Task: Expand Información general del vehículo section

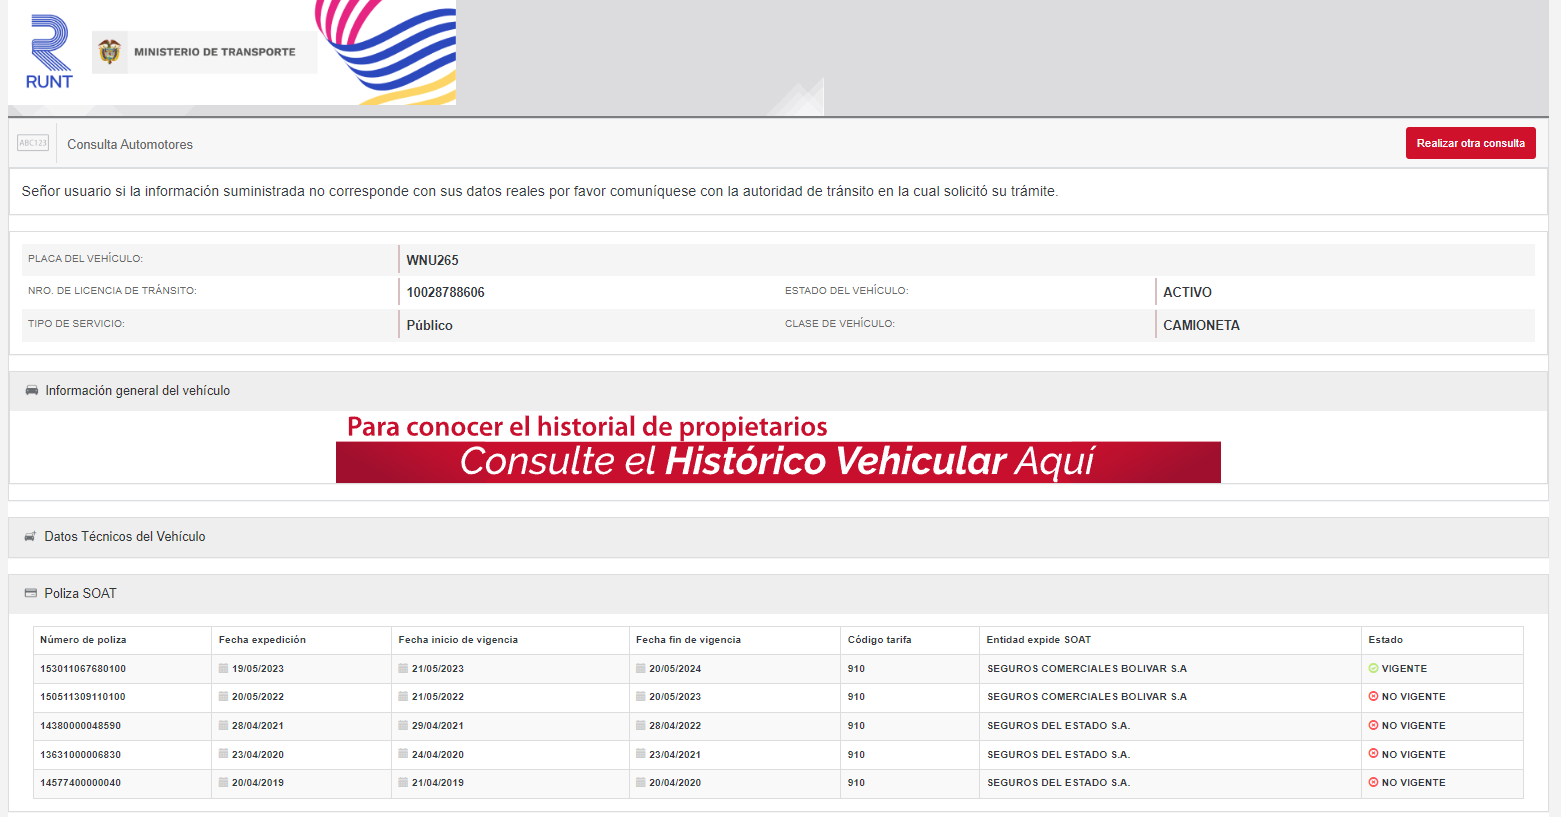Action: (137, 391)
